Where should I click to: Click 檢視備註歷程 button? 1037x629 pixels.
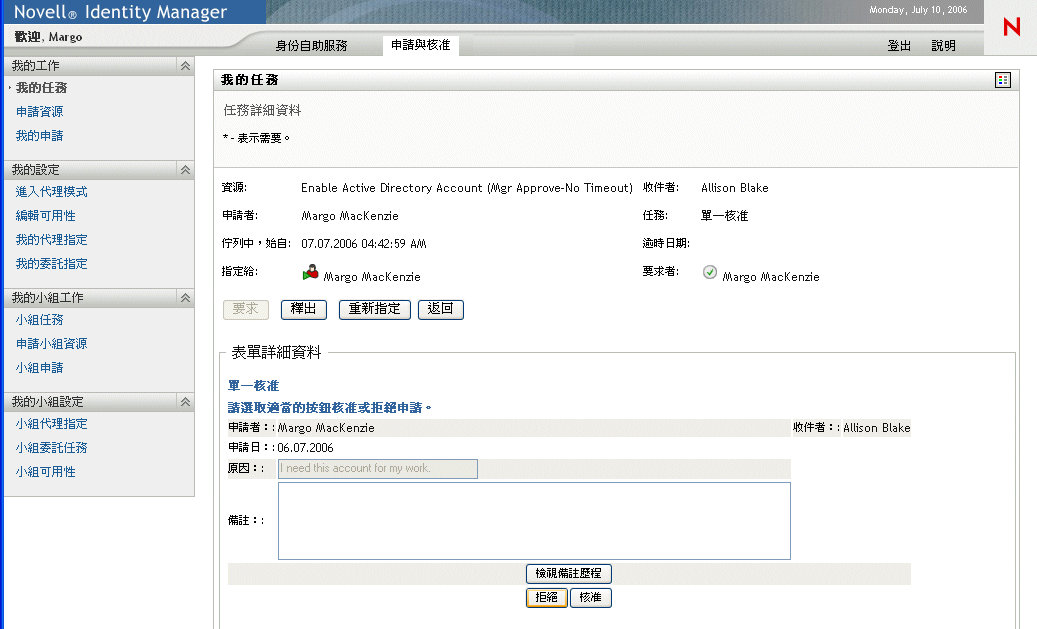[569, 573]
